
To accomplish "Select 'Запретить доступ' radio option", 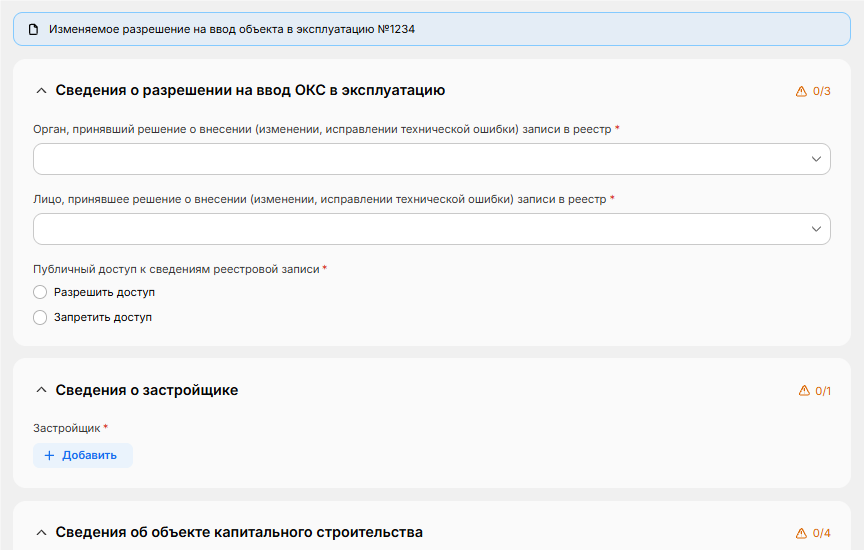I will click(40, 317).
